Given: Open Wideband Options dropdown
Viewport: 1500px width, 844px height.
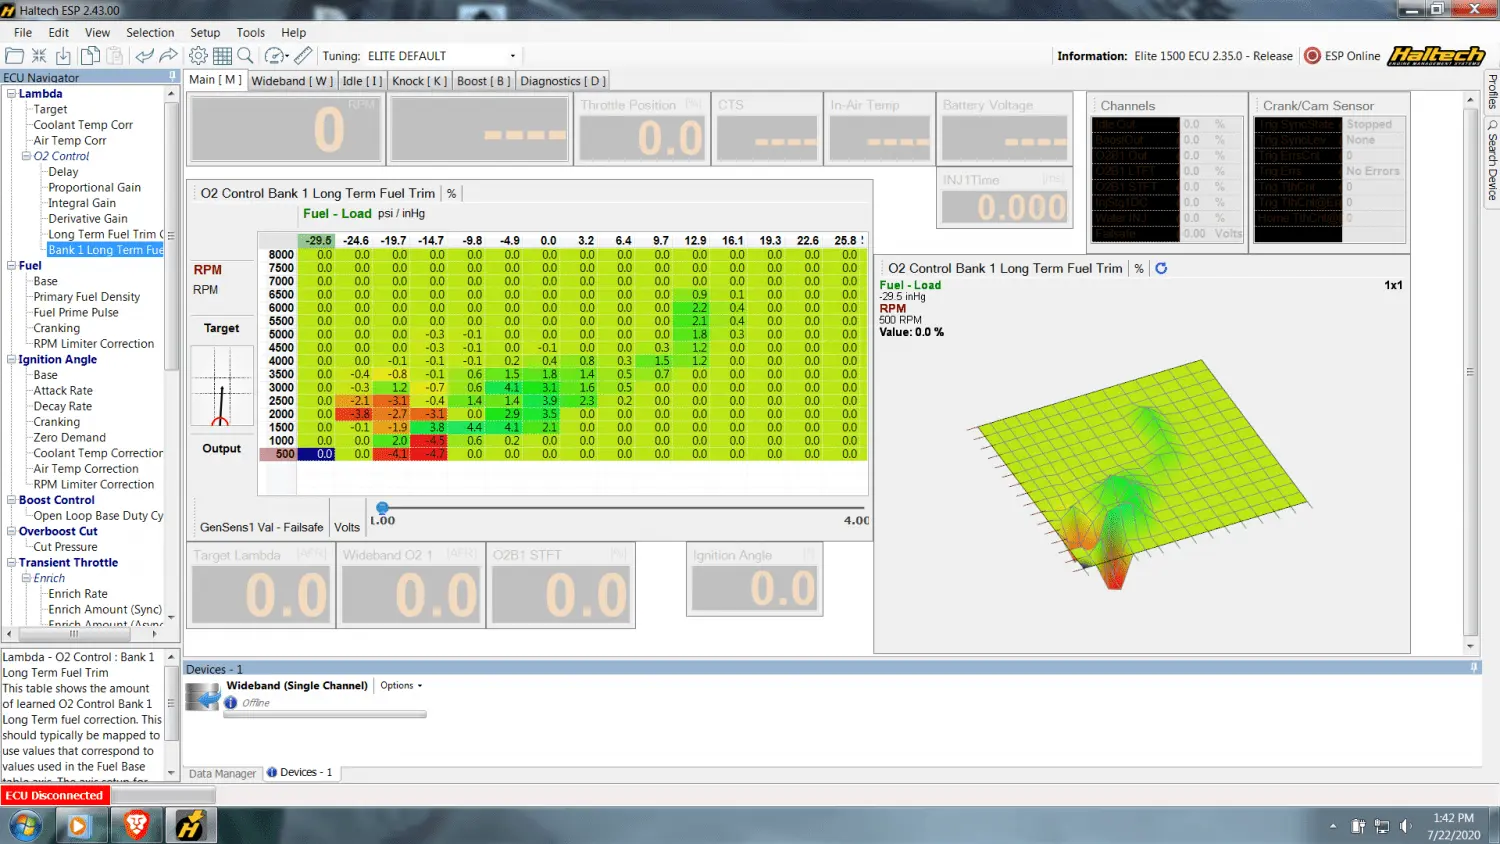Looking at the screenshot, I should [x=401, y=685].
